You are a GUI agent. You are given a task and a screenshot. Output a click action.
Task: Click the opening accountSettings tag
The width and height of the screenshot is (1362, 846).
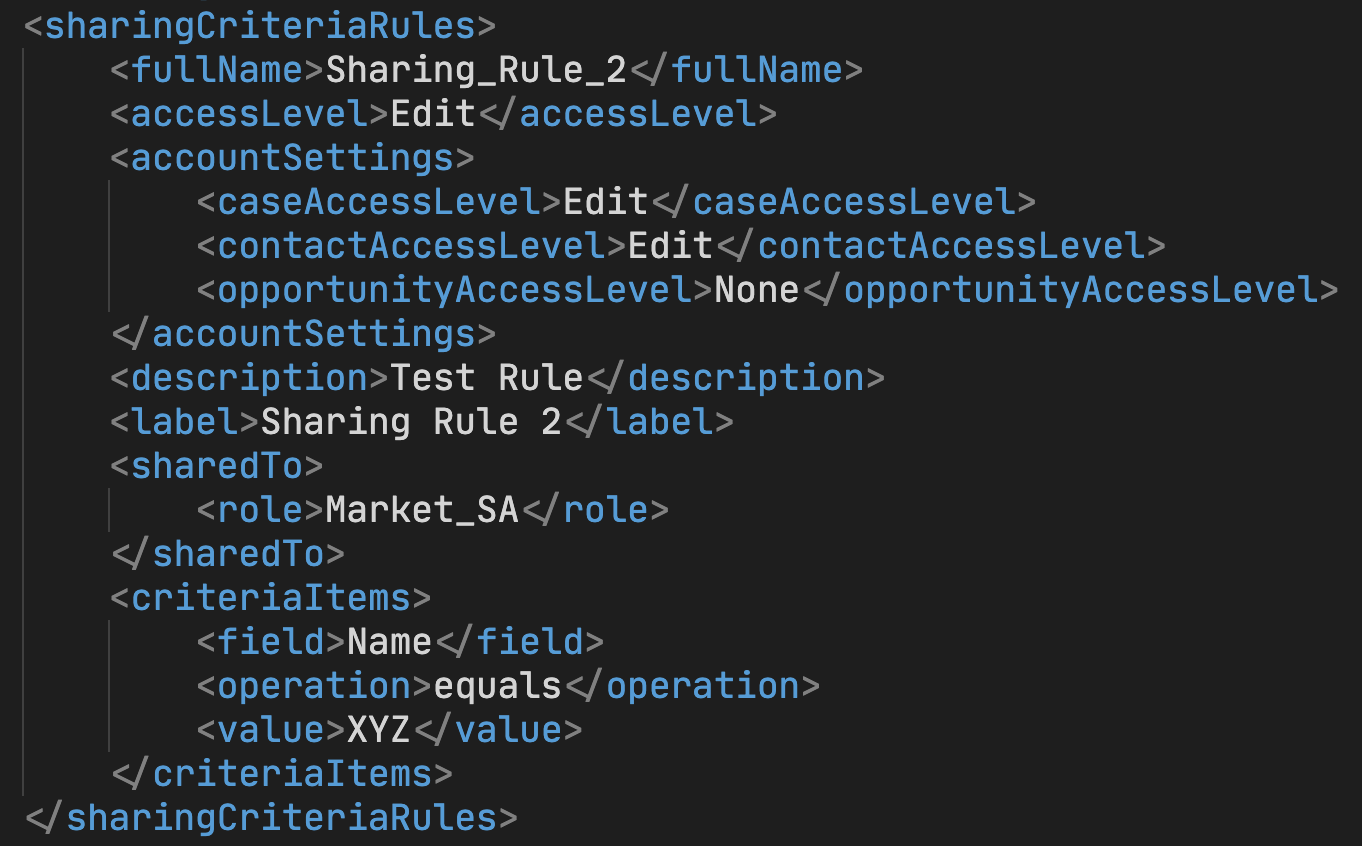click(292, 158)
